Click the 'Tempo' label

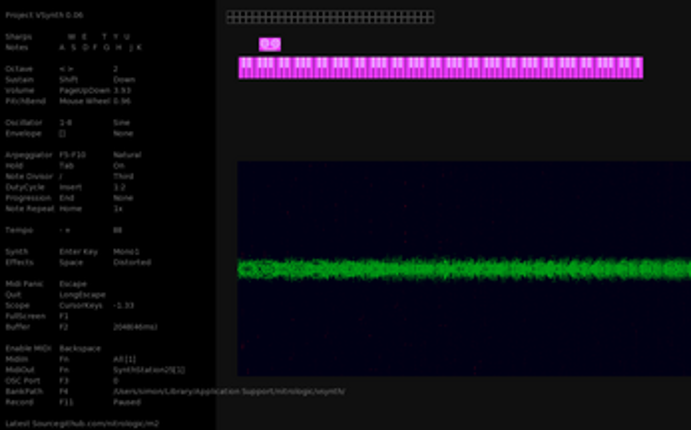19,230
